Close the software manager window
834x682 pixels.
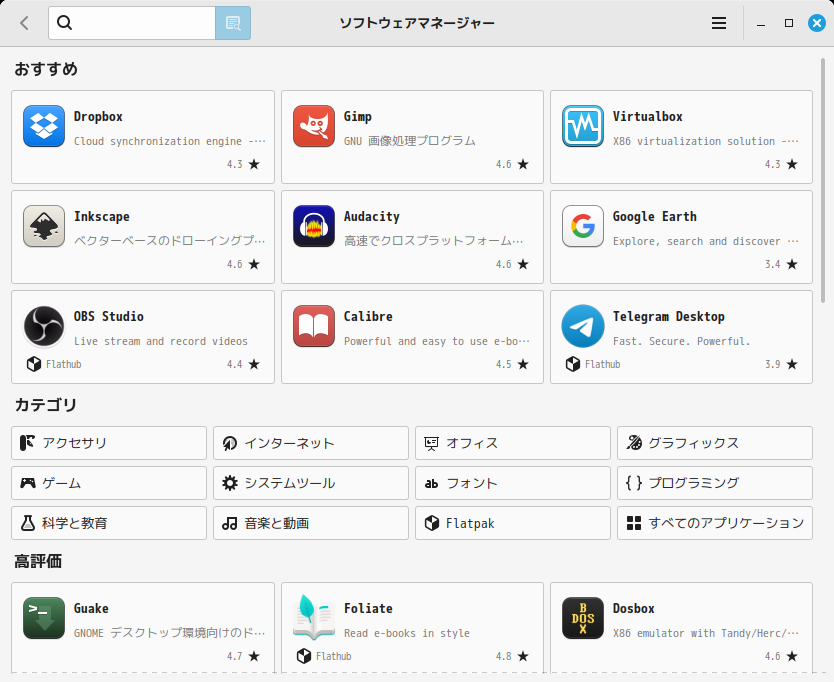click(816, 23)
